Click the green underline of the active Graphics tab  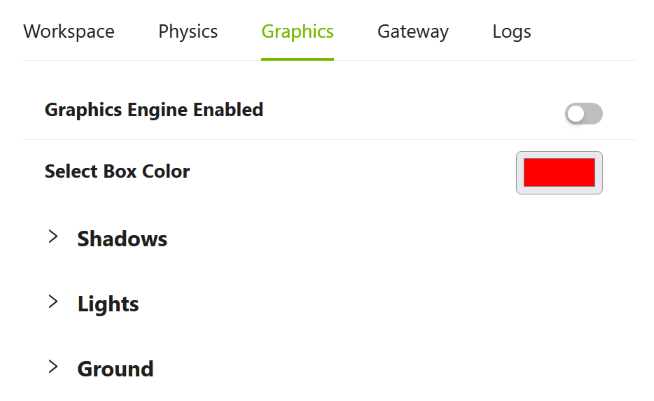297,59
